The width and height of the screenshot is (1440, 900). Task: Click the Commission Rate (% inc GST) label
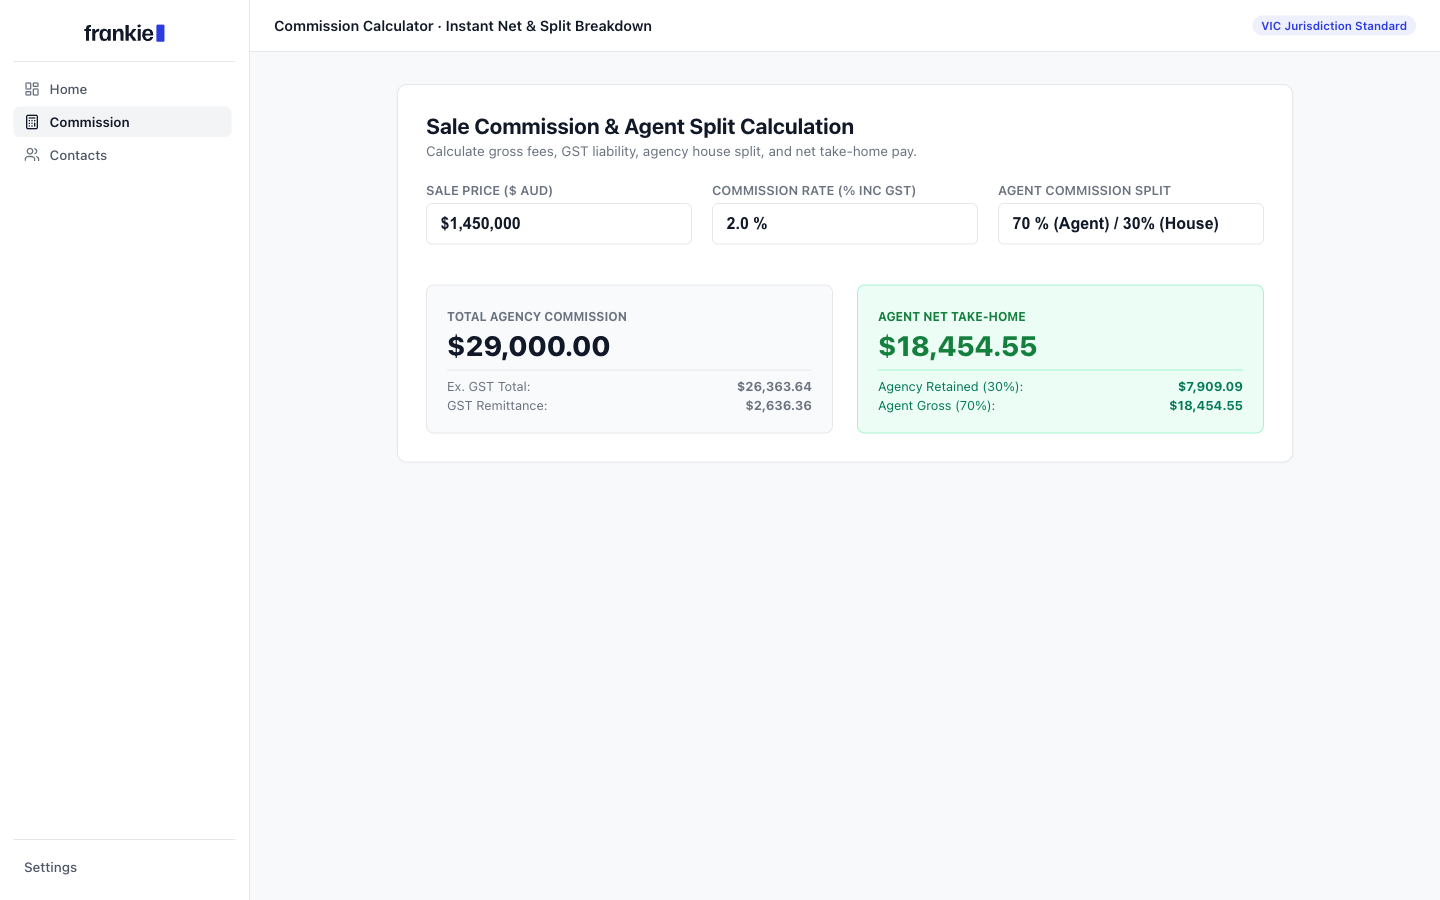pyautogui.click(x=814, y=191)
